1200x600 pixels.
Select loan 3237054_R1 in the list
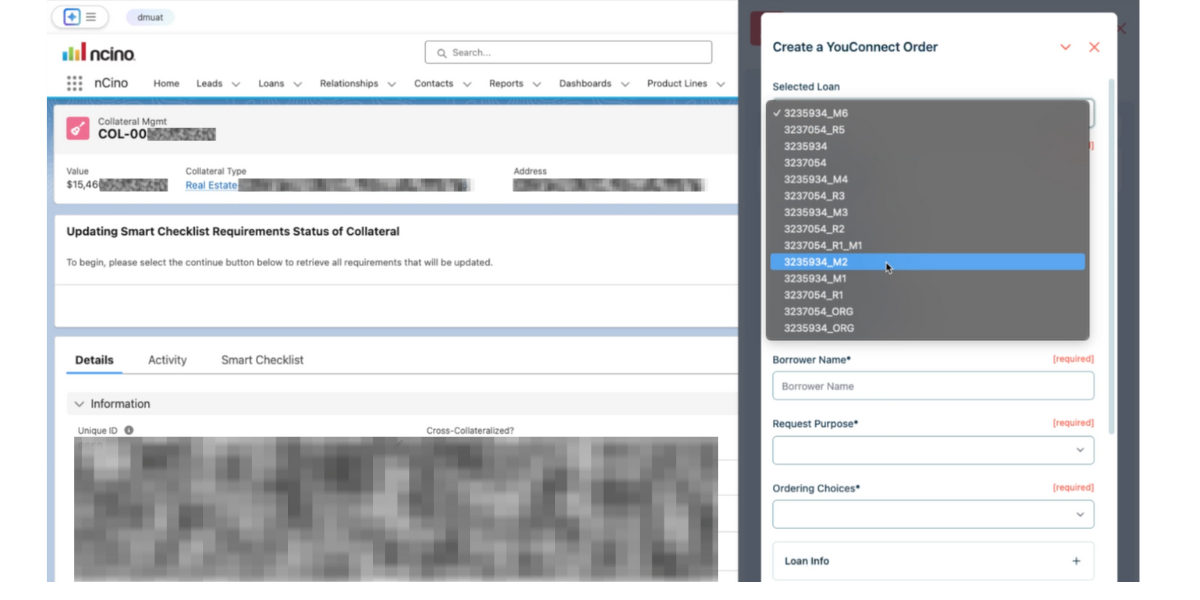coord(928,295)
